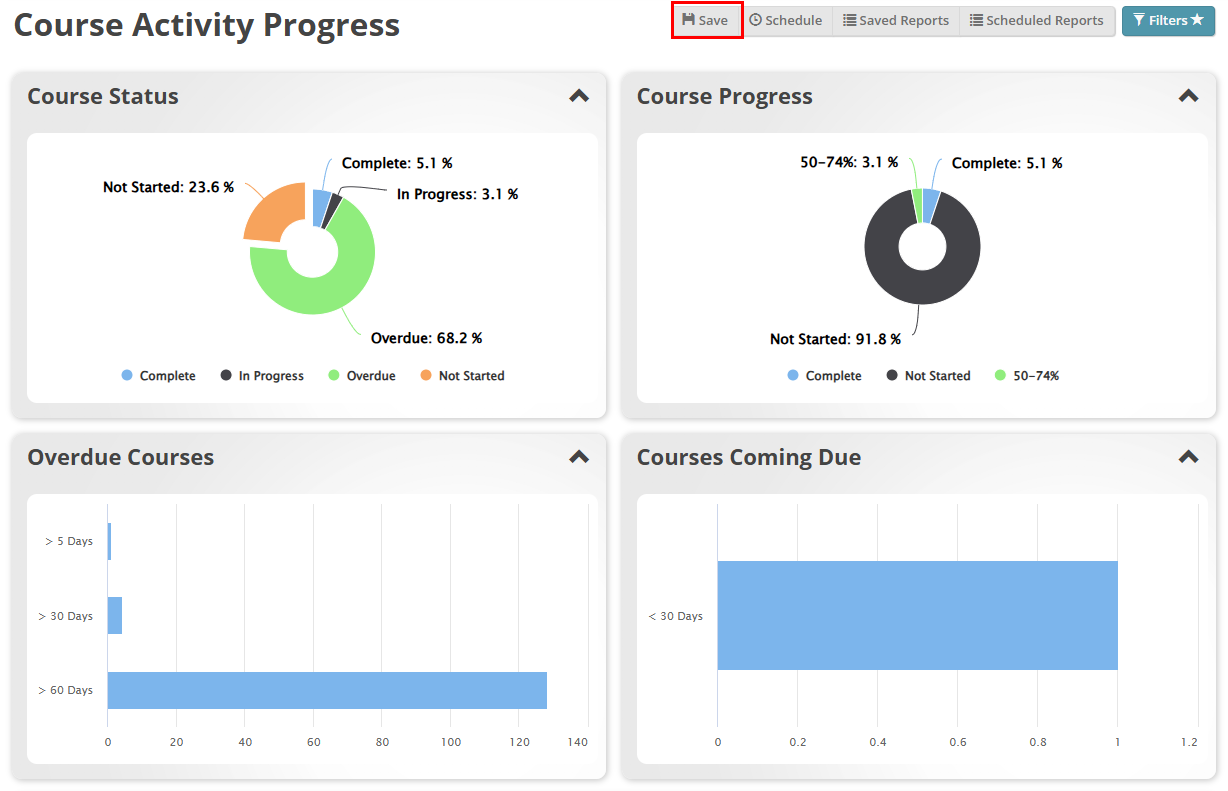This screenshot has width=1228, height=791.
Task: Toggle the In Progress legend entry
Action: [262, 375]
